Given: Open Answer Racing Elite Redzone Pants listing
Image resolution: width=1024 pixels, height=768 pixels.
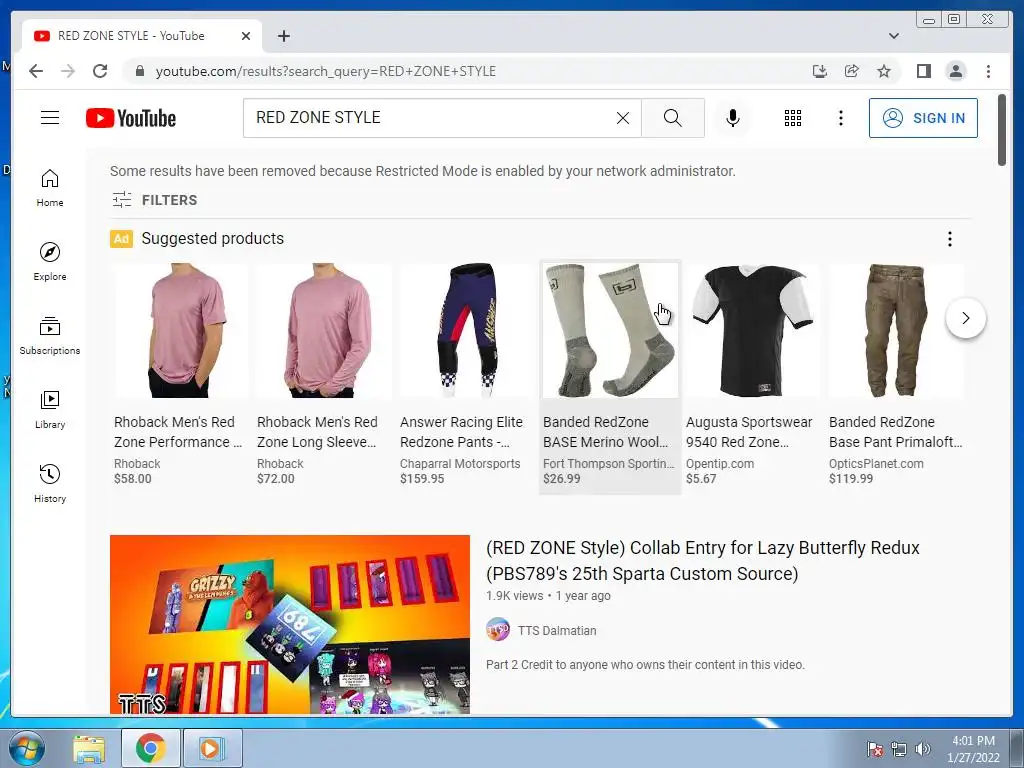Looking at the screenshot, I should pos(462,432).
